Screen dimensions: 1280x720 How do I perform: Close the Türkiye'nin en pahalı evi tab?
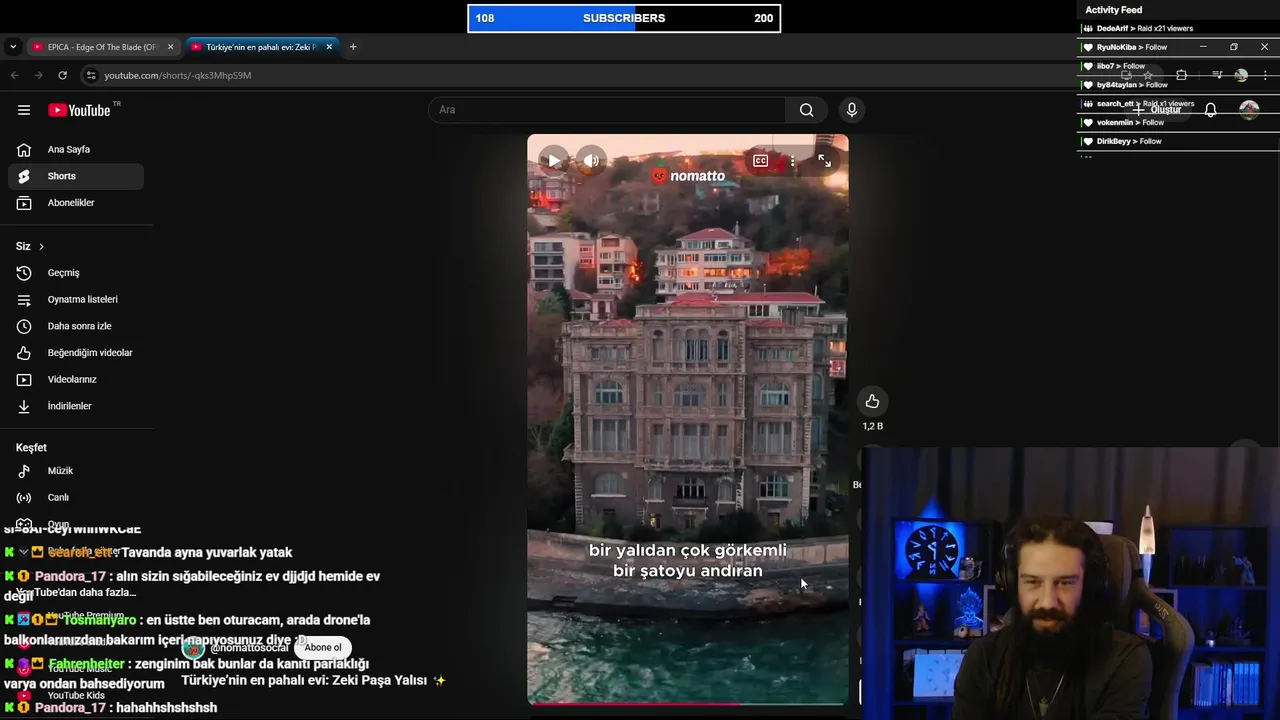pos(329,47)
